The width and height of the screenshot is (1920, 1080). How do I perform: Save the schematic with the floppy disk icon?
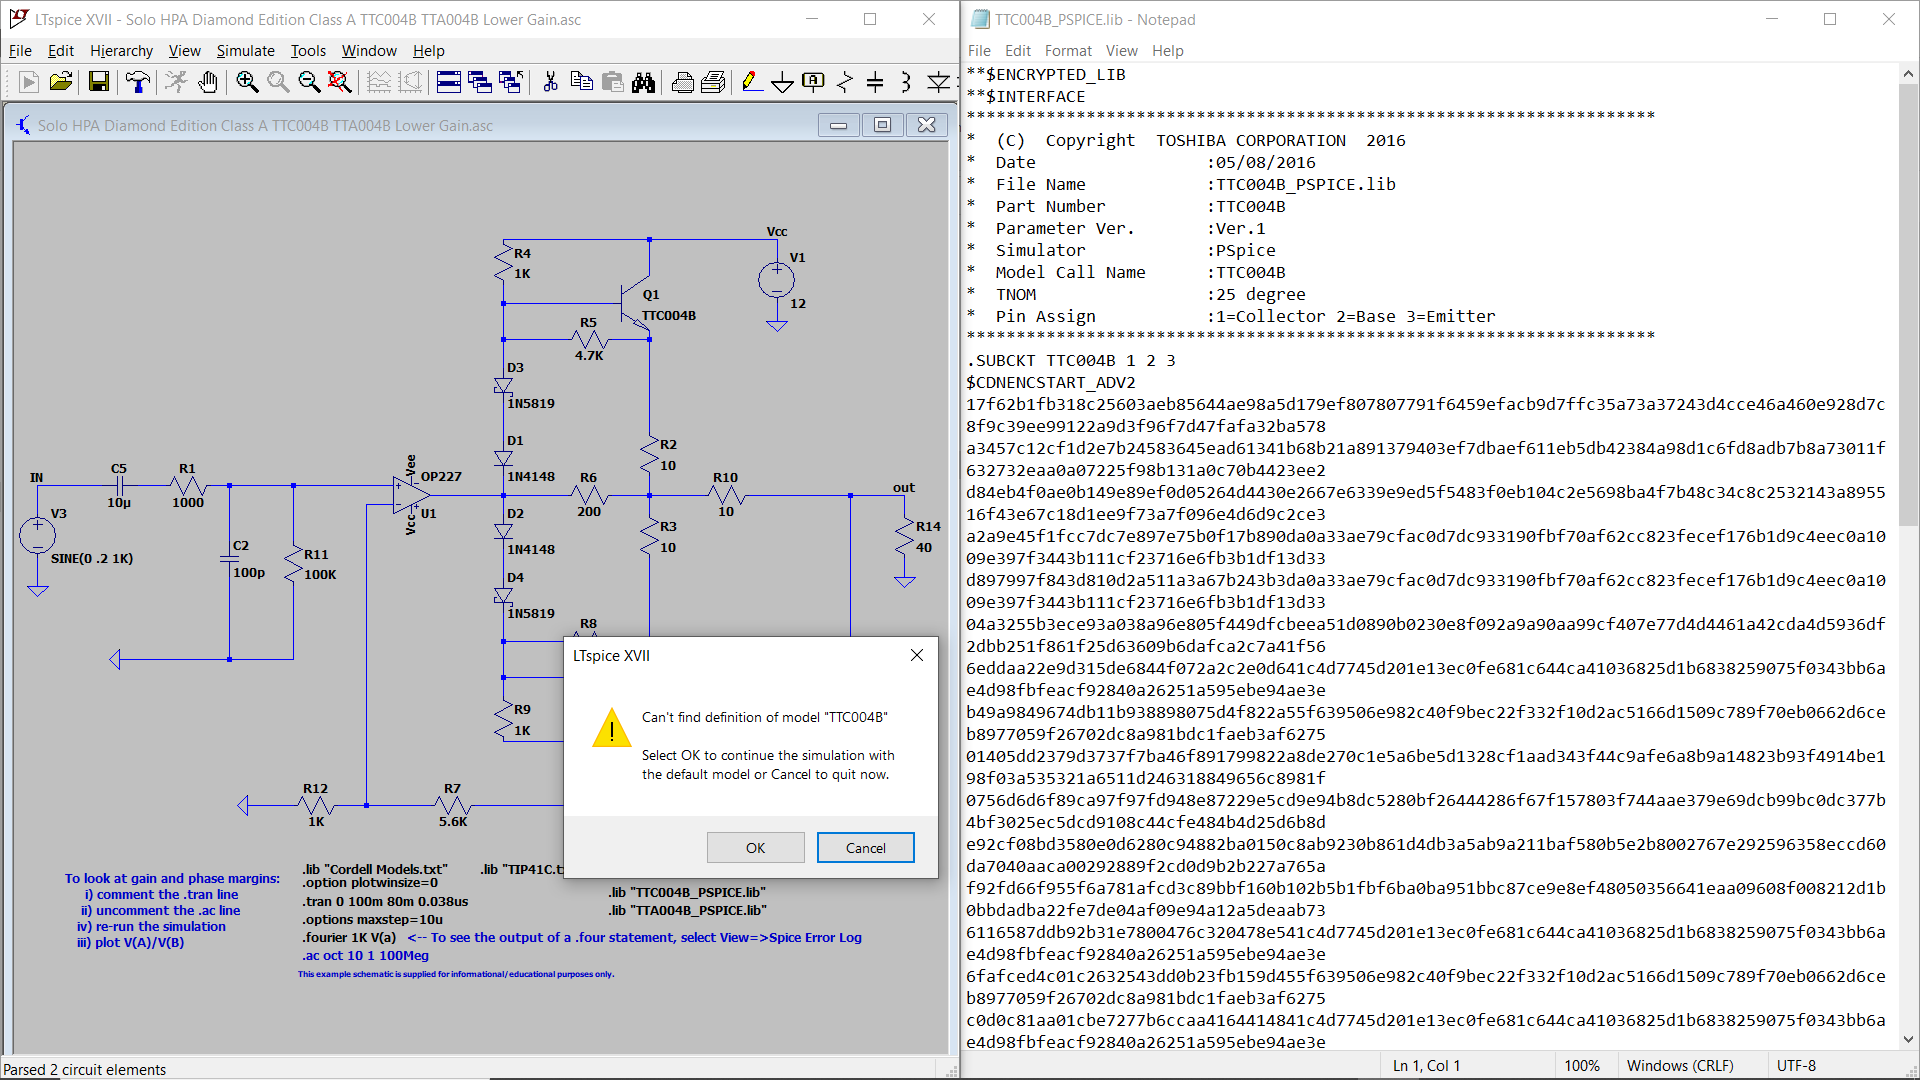[98, 82]
